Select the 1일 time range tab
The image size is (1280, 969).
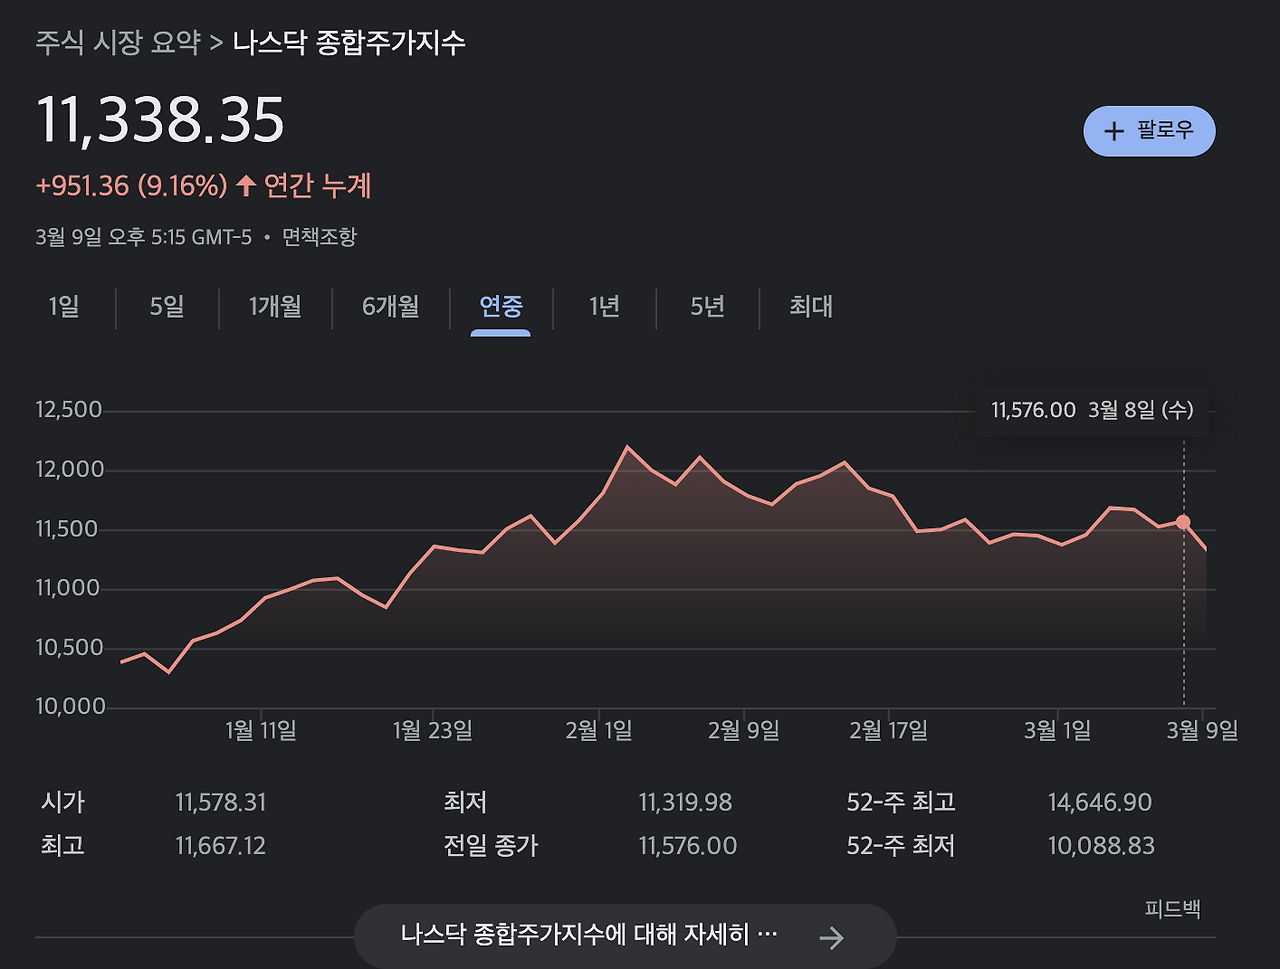click(64, 306)
